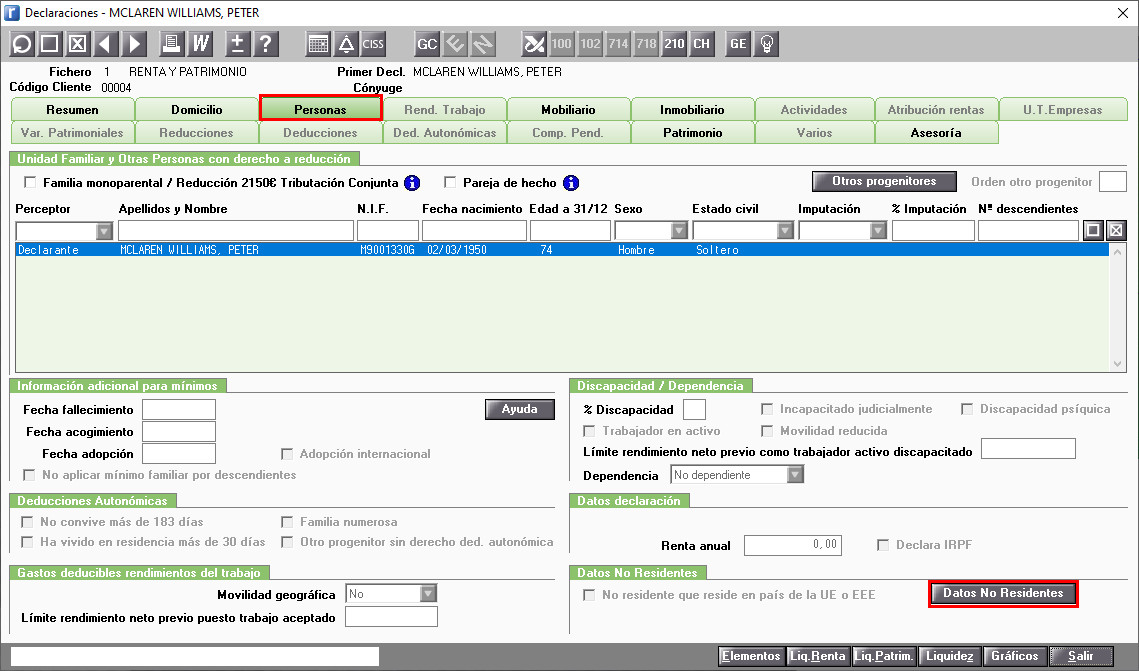Open the Dependencia dropdown
1139x671 pixels.
pos(795,475)
